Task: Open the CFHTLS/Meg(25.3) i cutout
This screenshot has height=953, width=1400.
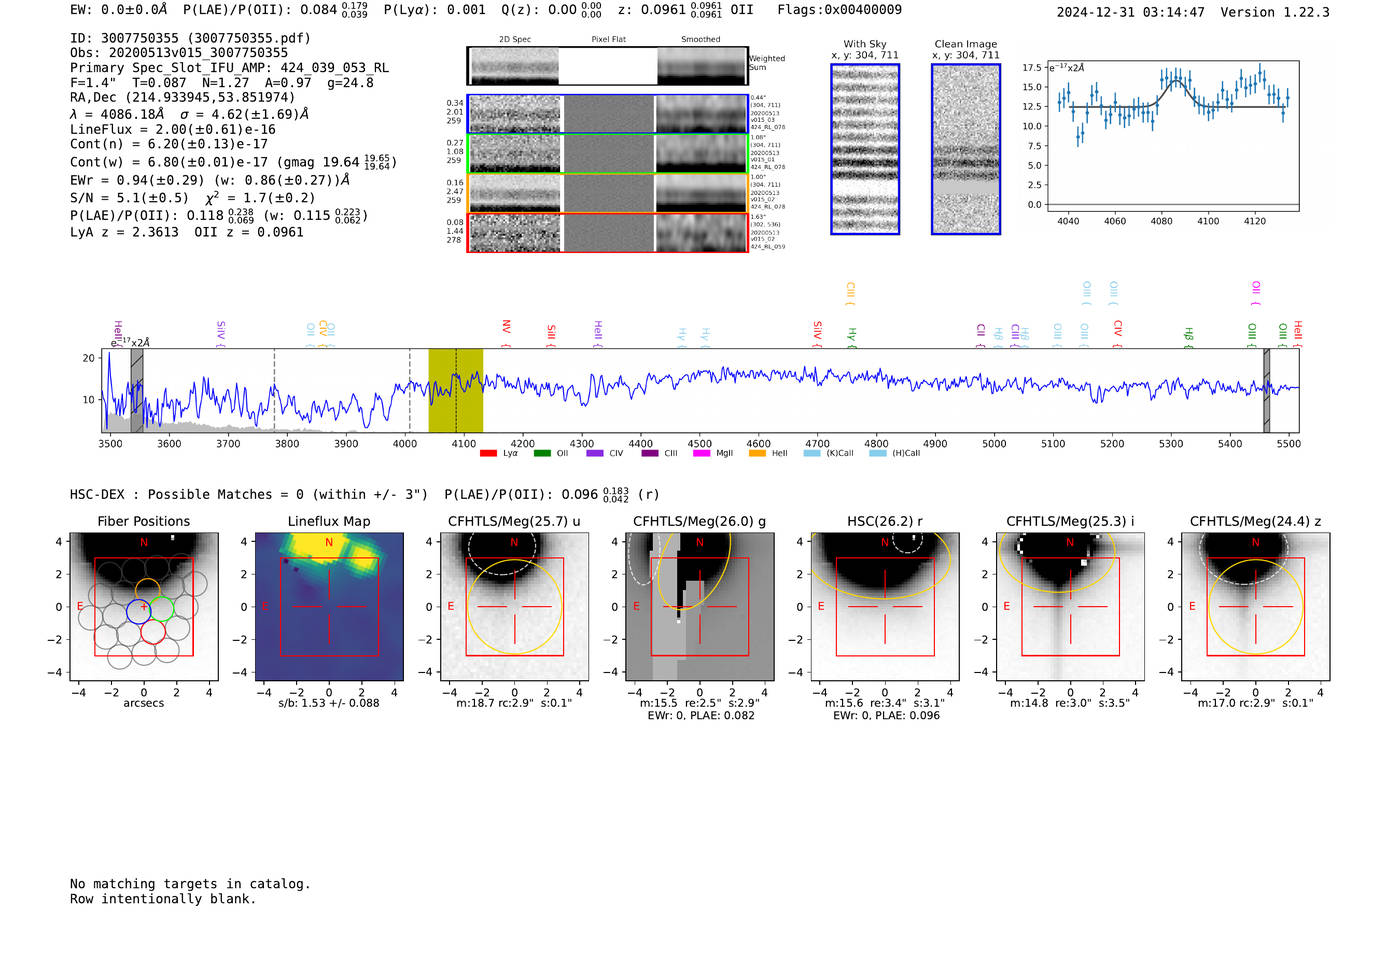Action: [x=1070, y=607]
